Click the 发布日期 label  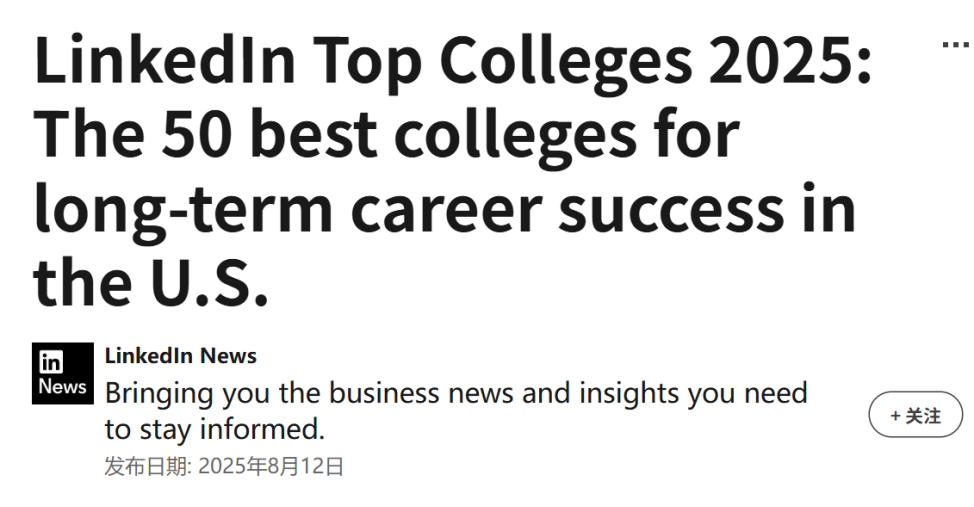click(147, 466)
